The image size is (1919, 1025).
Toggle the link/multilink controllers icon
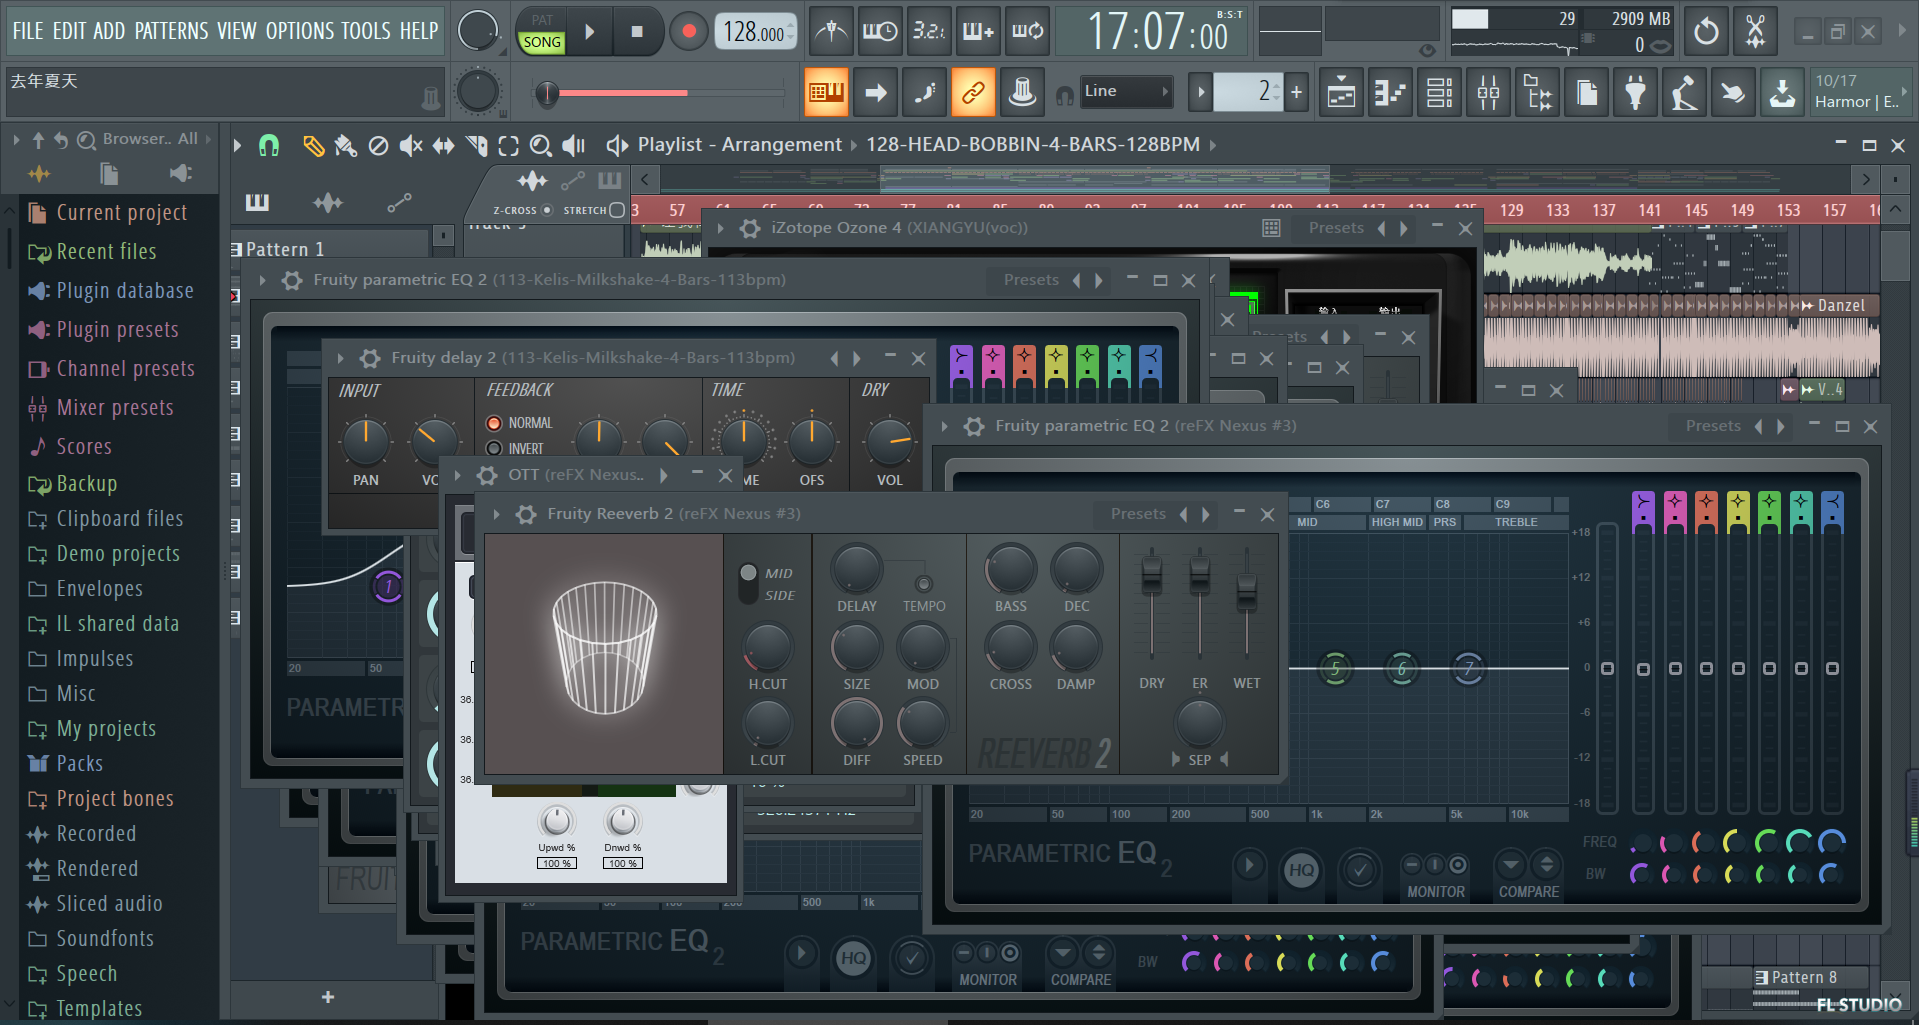coord(973,93)
